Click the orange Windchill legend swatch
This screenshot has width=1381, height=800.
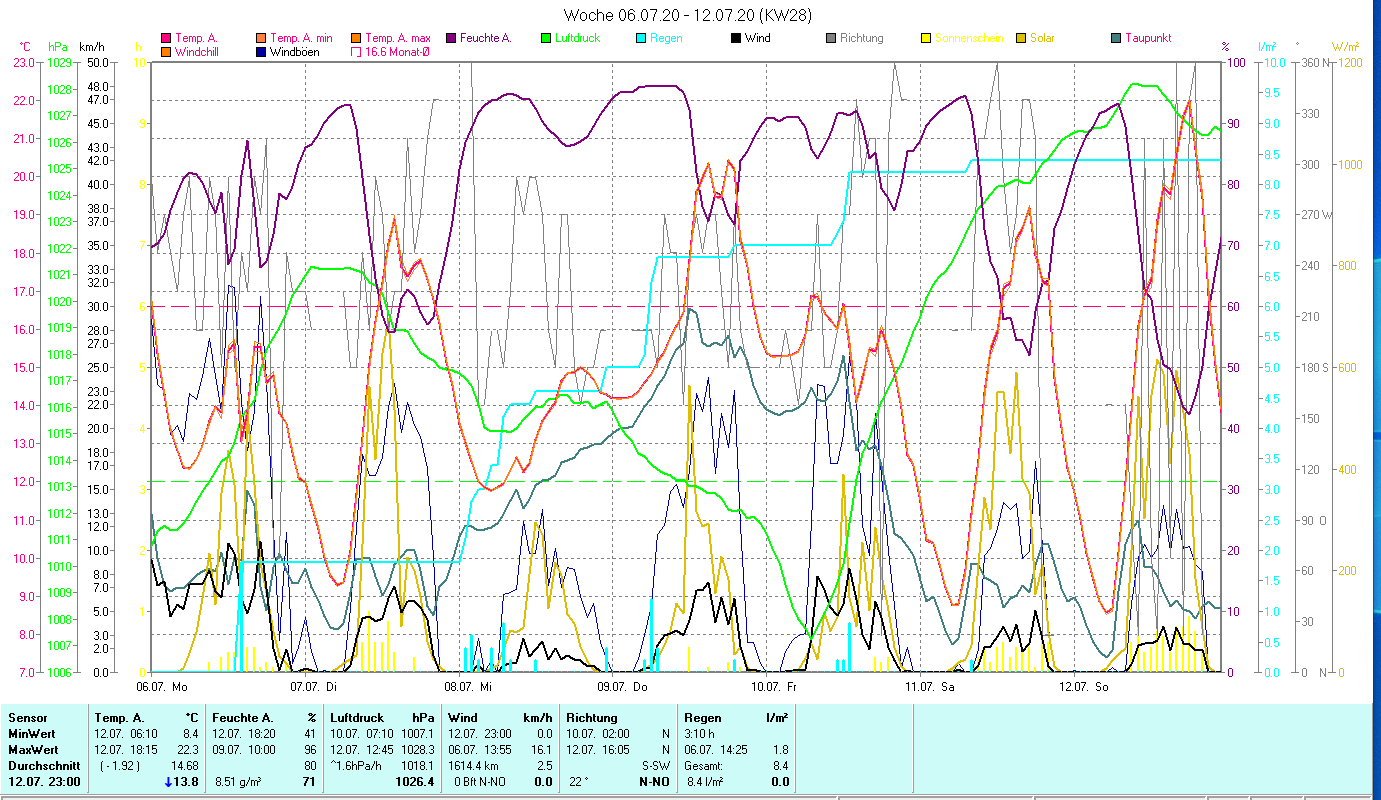tap(165, 51)
